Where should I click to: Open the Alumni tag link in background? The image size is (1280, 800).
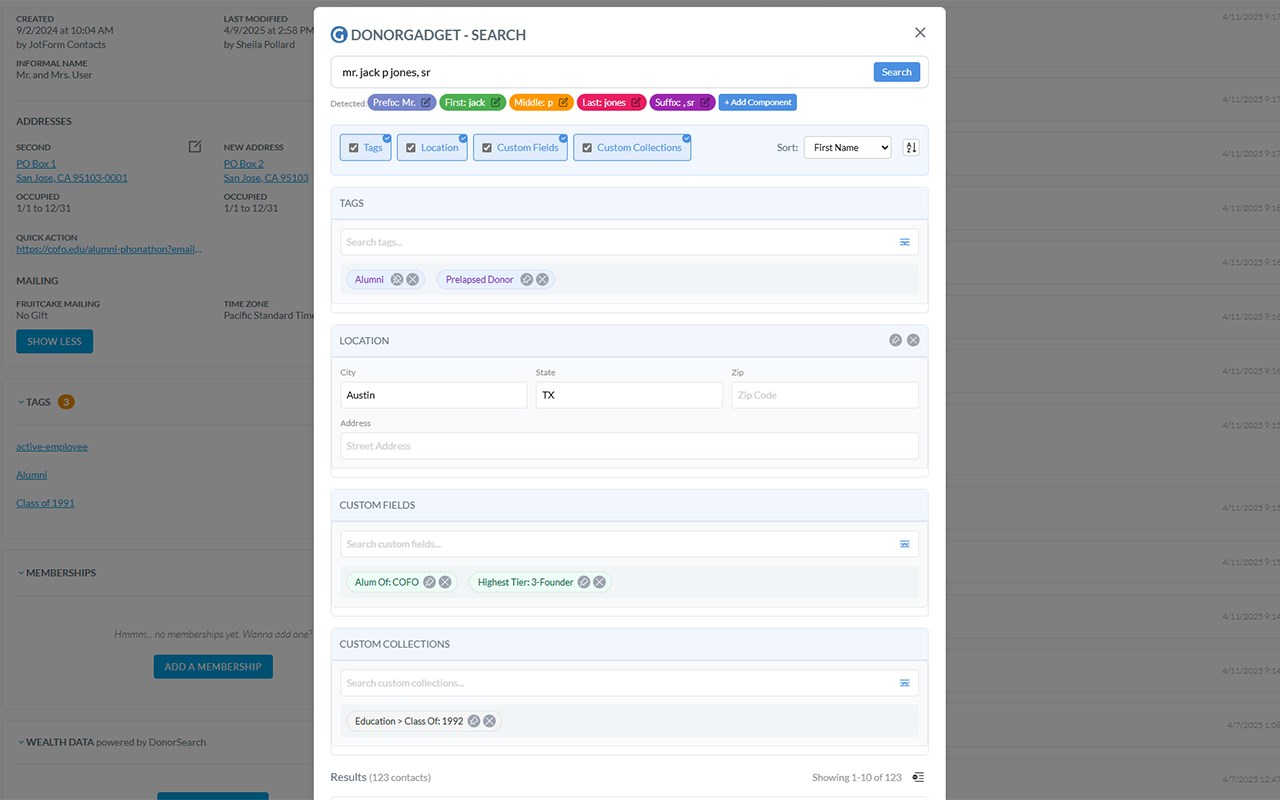pos(31,475)
